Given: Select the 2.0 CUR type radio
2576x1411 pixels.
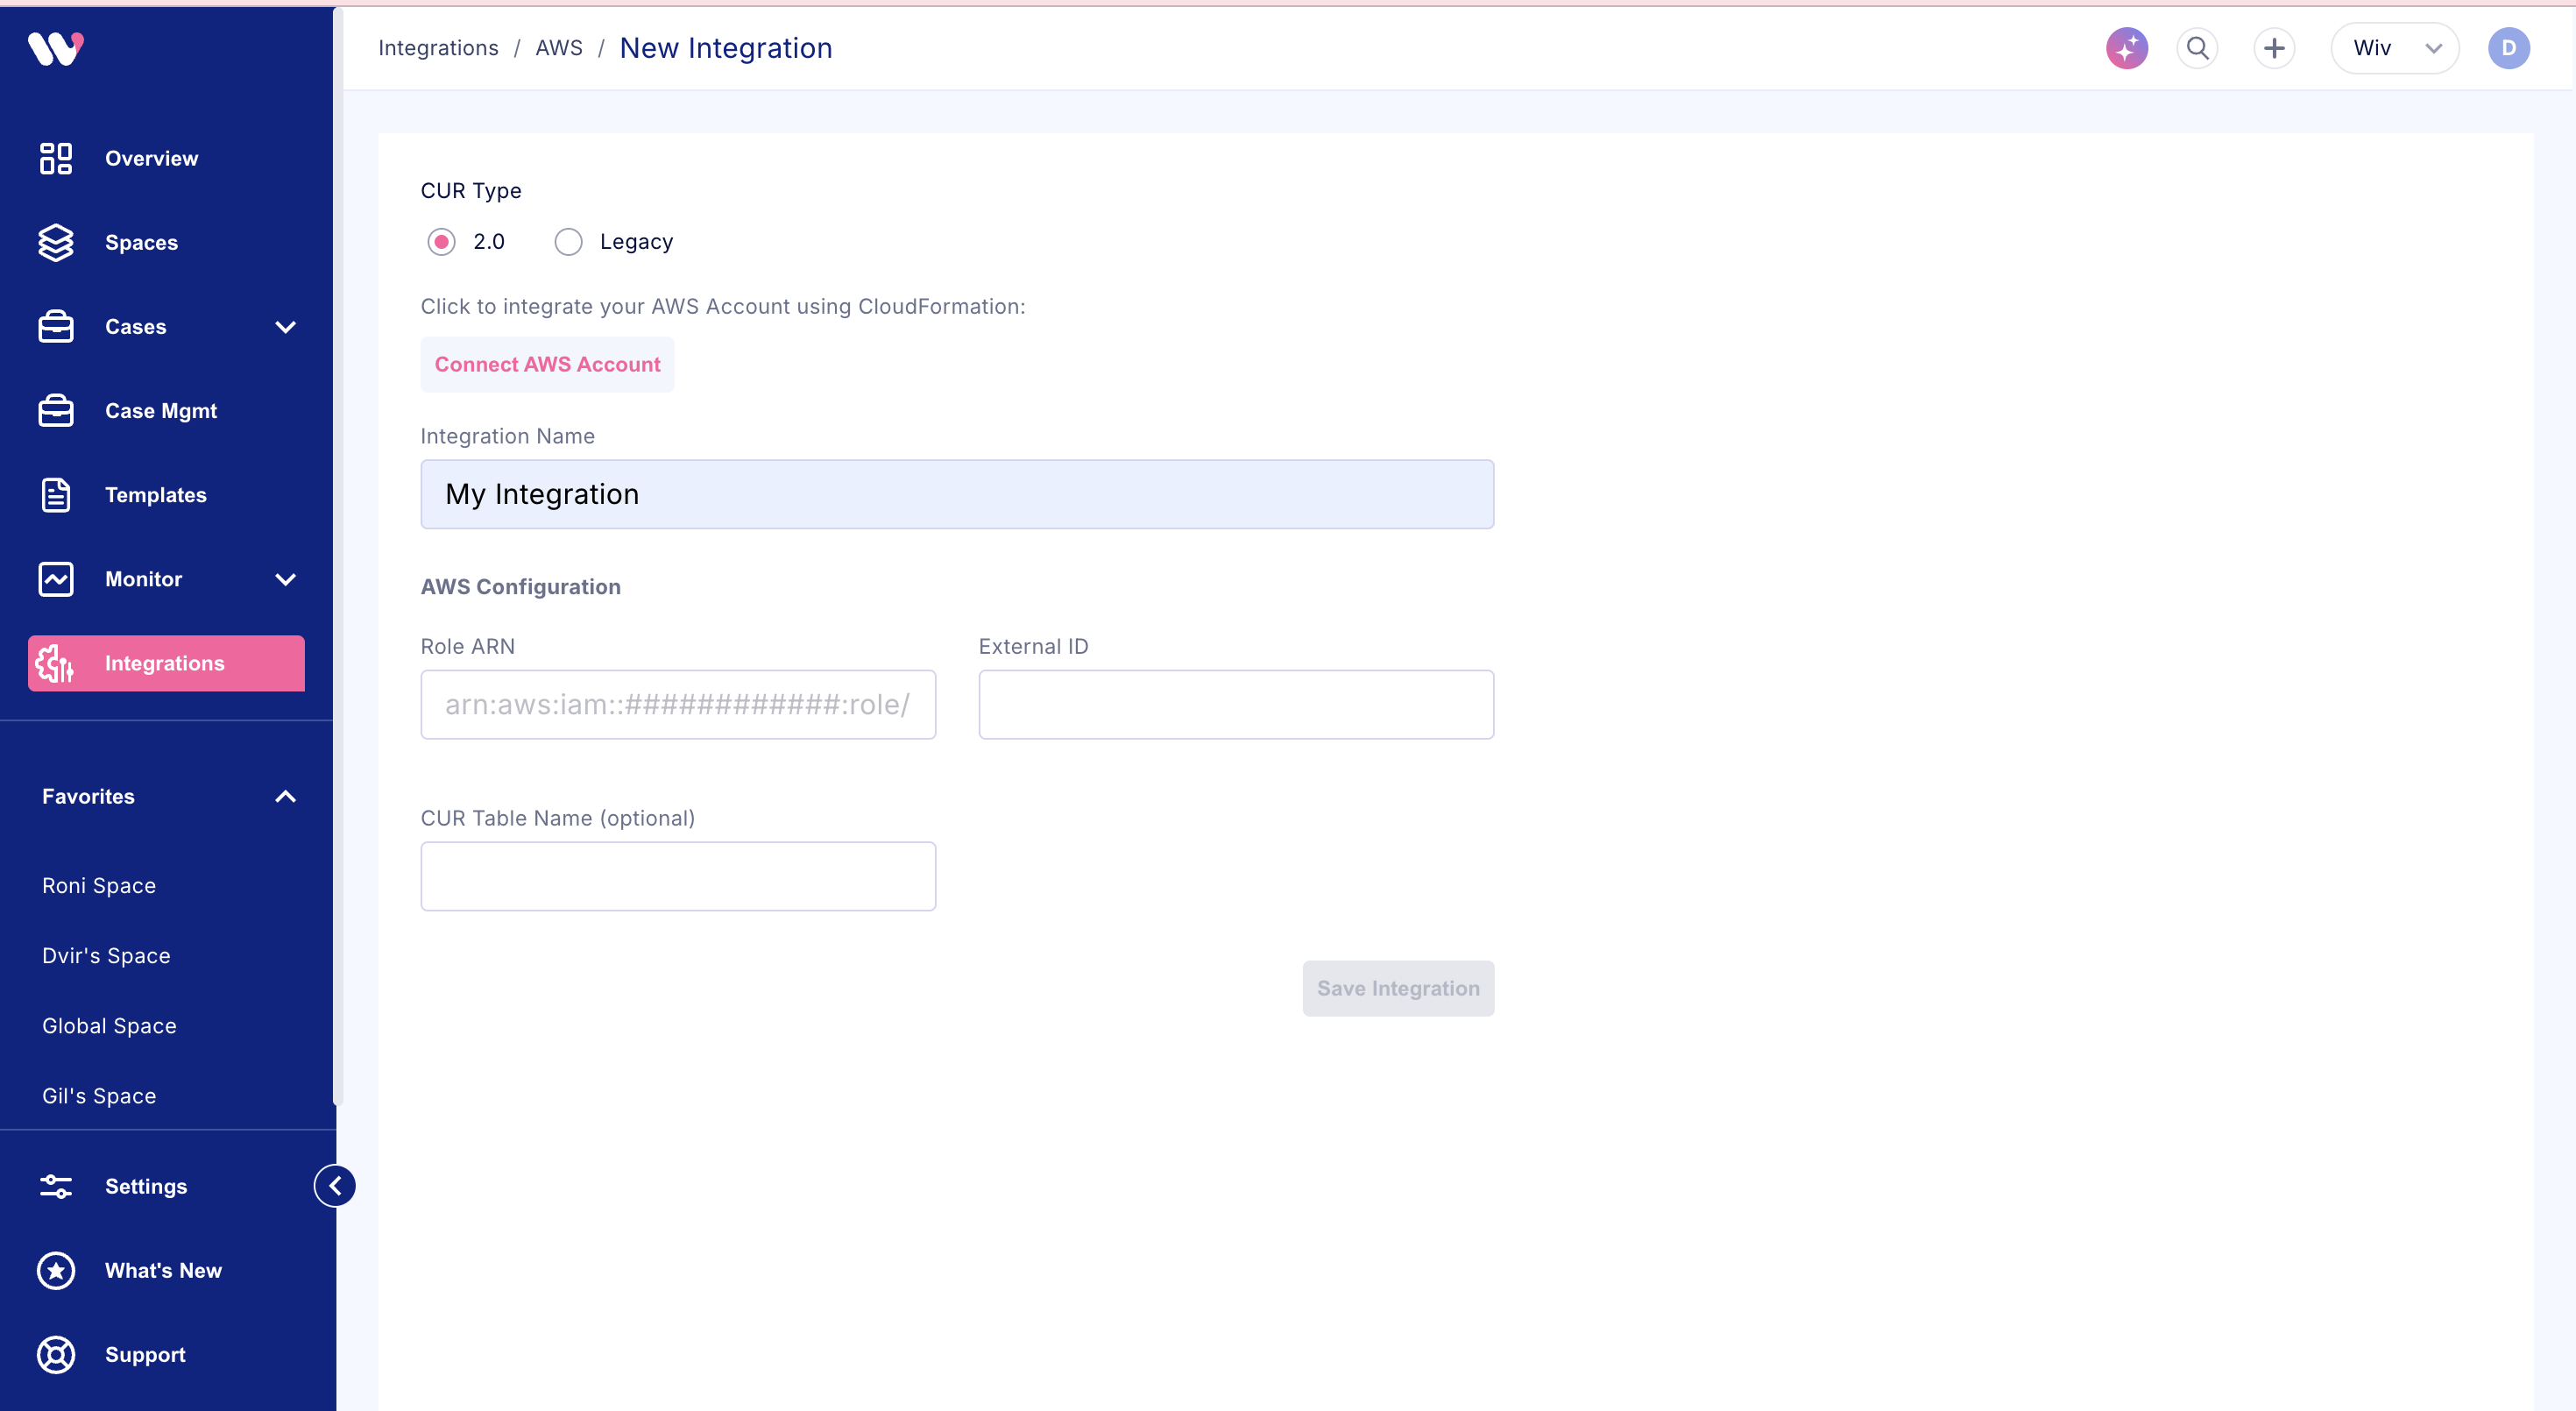Looking at the screenshot, I should (441, 242).
